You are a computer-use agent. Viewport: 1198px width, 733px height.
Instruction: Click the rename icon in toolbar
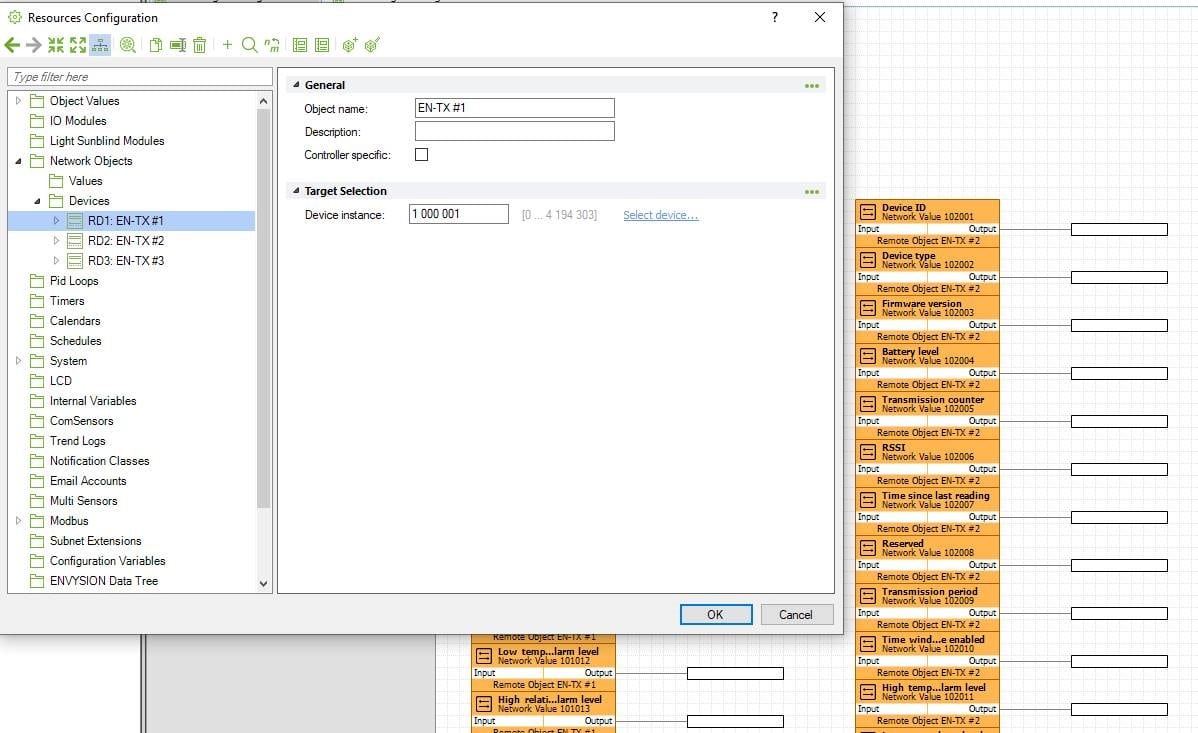(178, 45)
